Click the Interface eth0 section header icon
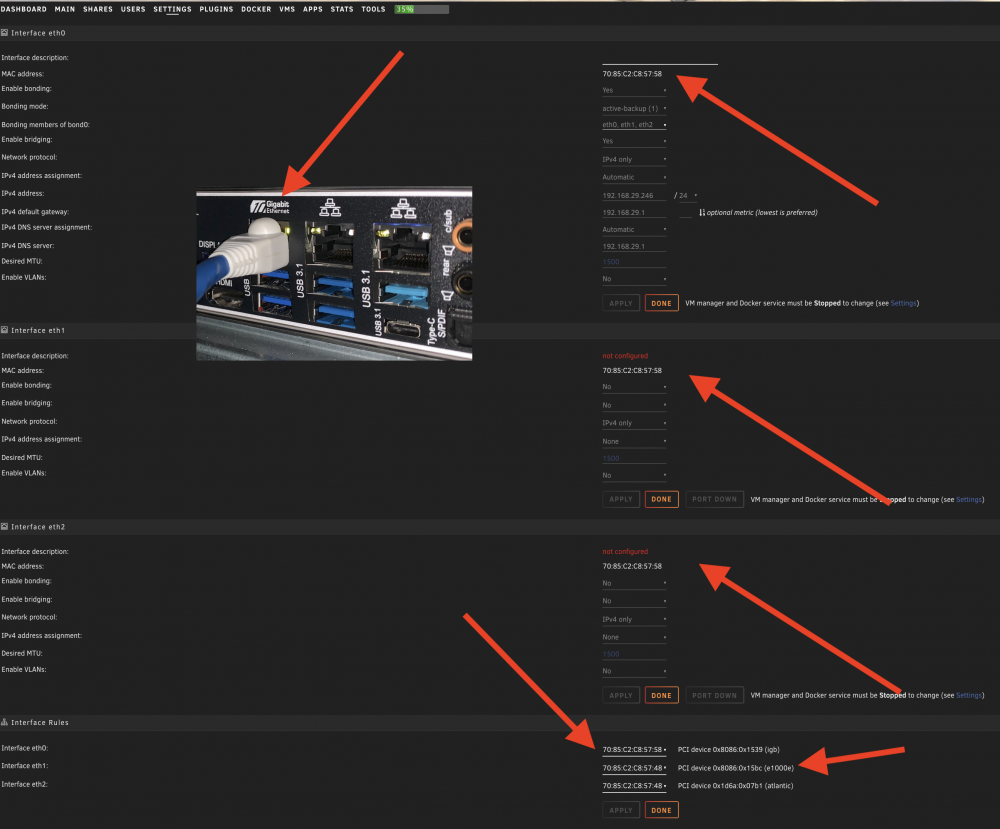This screenshot has width=1000, height=829. tap(4, 33)
